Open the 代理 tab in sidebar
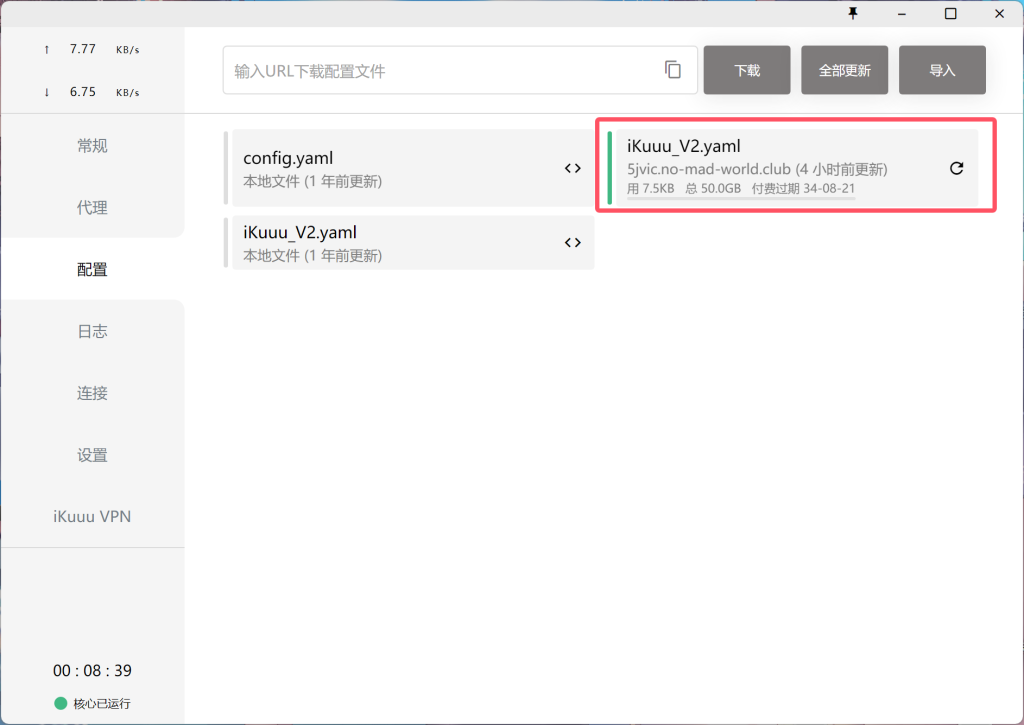 click(x=92, y=208)
